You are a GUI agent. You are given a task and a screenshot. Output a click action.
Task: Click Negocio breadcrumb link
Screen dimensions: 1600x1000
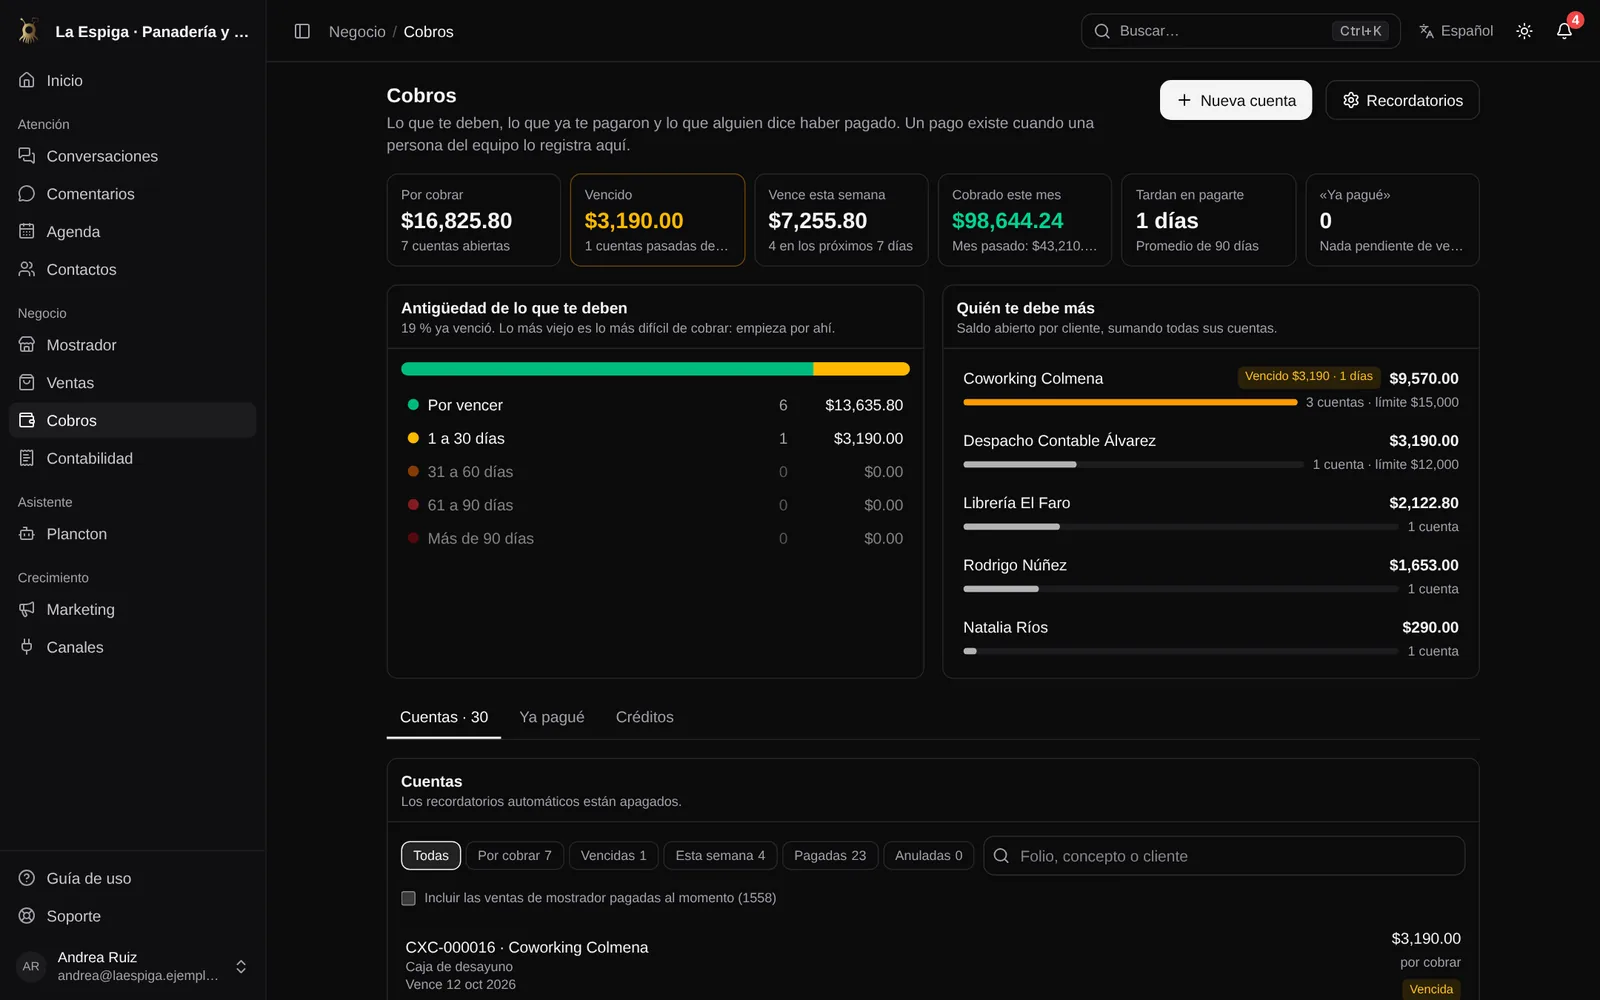357,32
